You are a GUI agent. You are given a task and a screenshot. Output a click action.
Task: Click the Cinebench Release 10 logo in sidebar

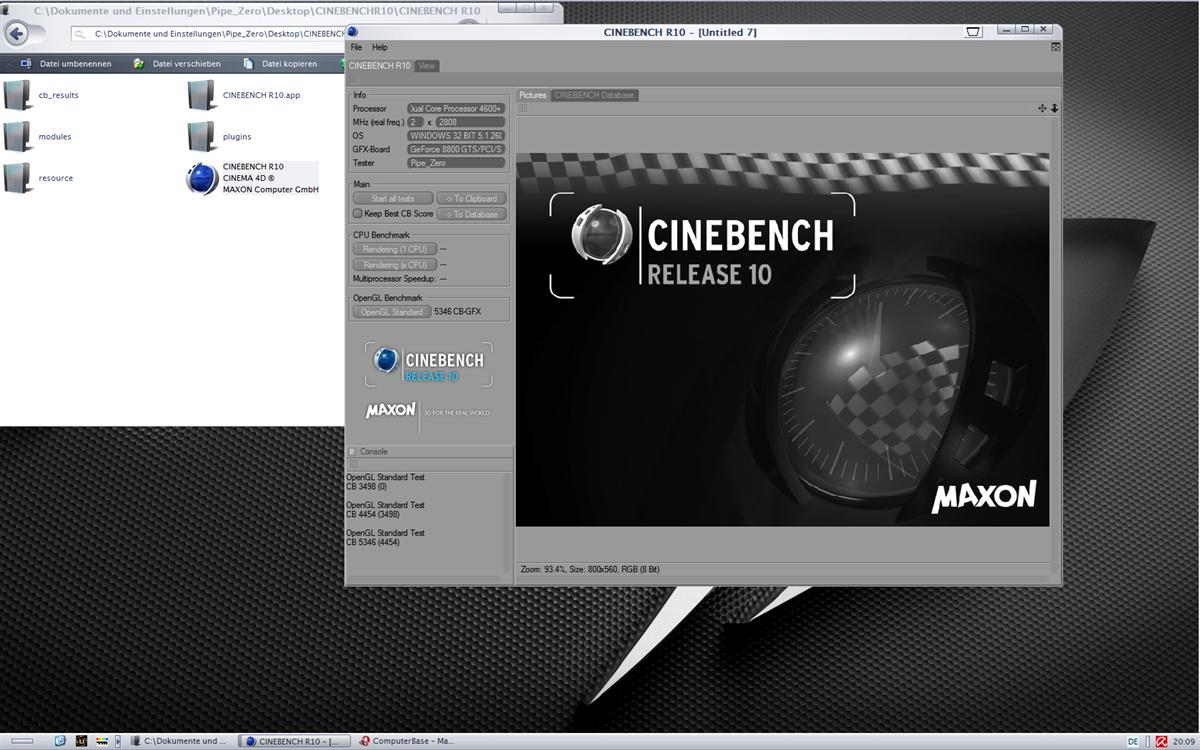point(428,364)
